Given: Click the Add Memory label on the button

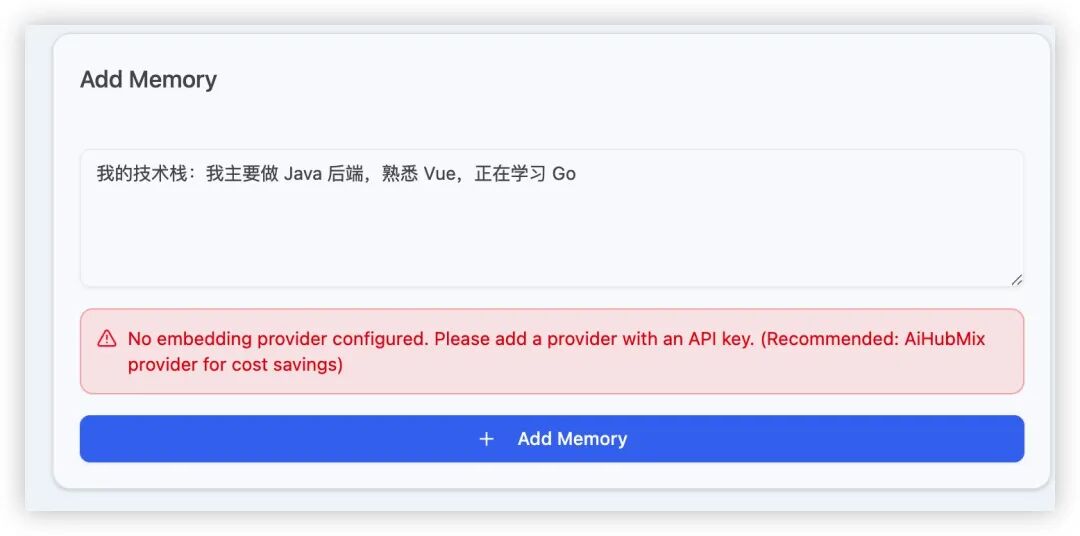Looking at the screenshot, I should (572, 439).
